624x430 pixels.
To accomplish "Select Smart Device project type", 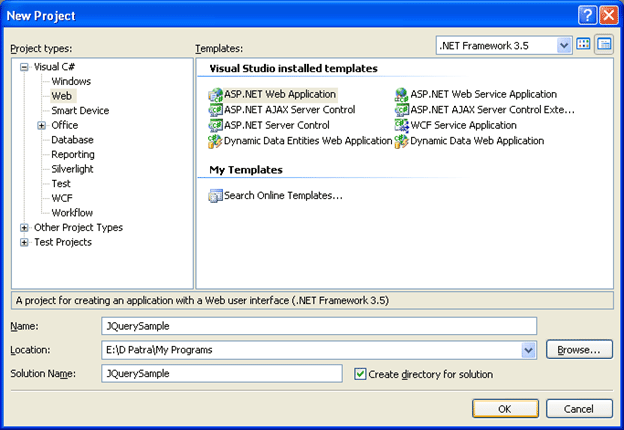I will (80, 111).
